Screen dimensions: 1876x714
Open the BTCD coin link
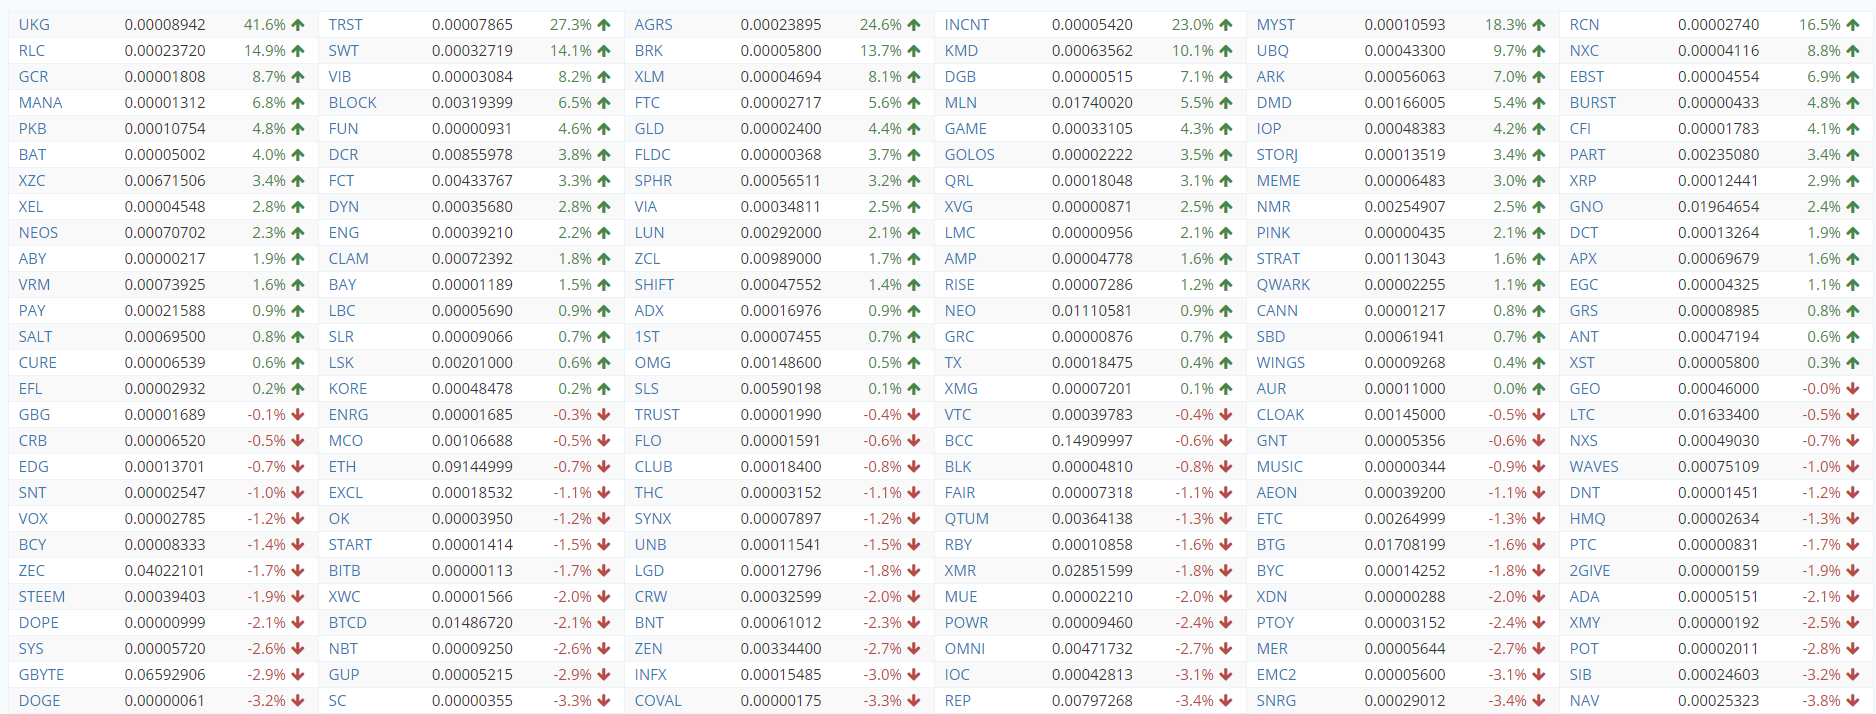[x=348, y=623]
